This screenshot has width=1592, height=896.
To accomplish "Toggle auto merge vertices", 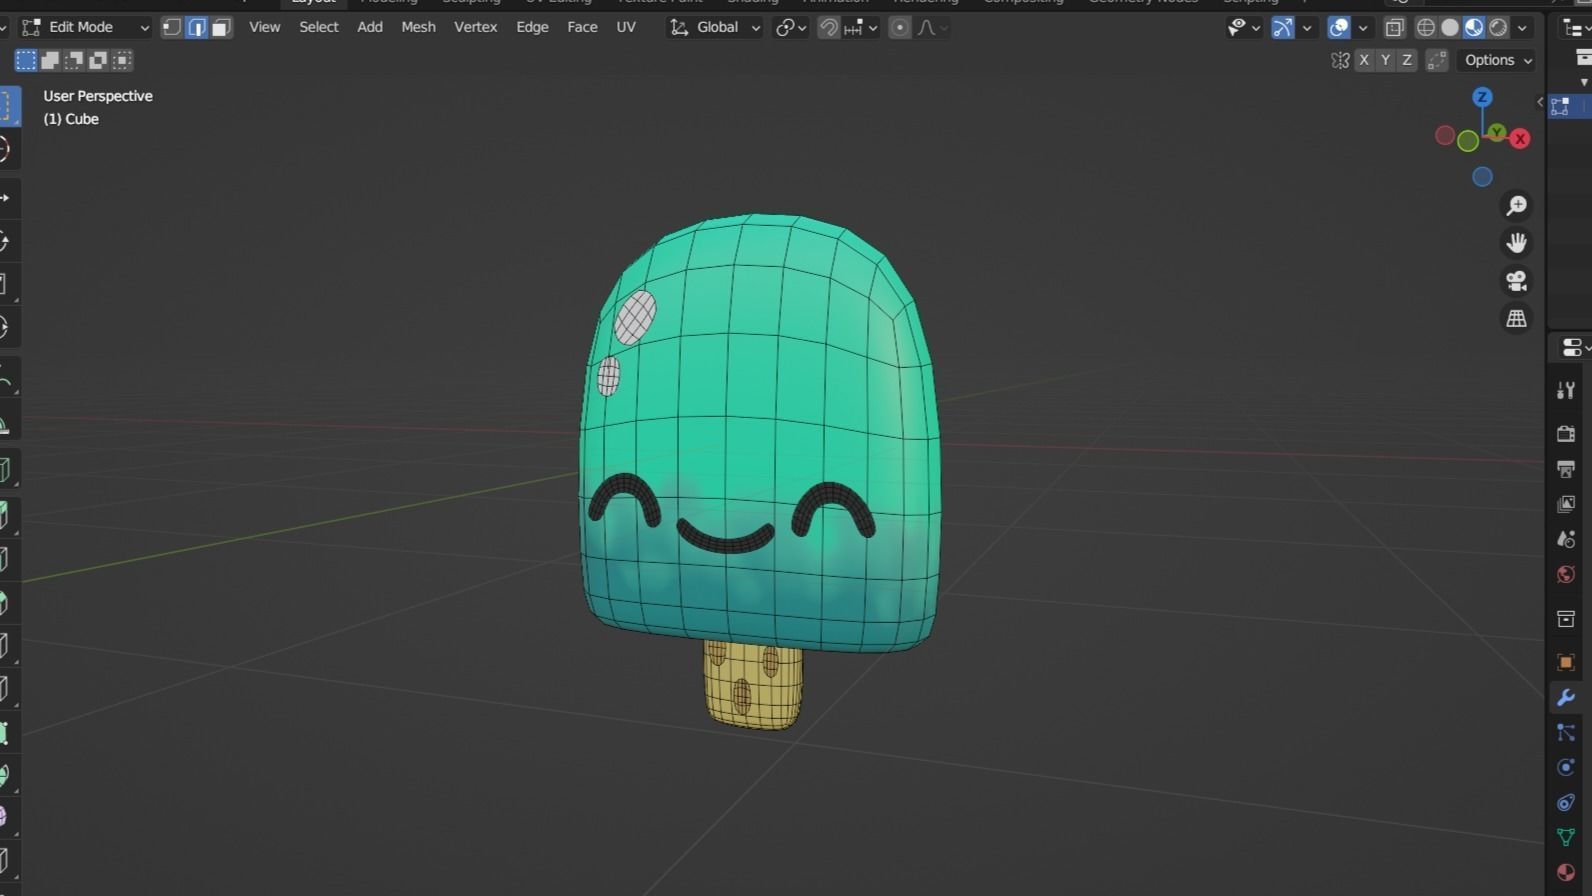I will click(x=1437, y=60).
